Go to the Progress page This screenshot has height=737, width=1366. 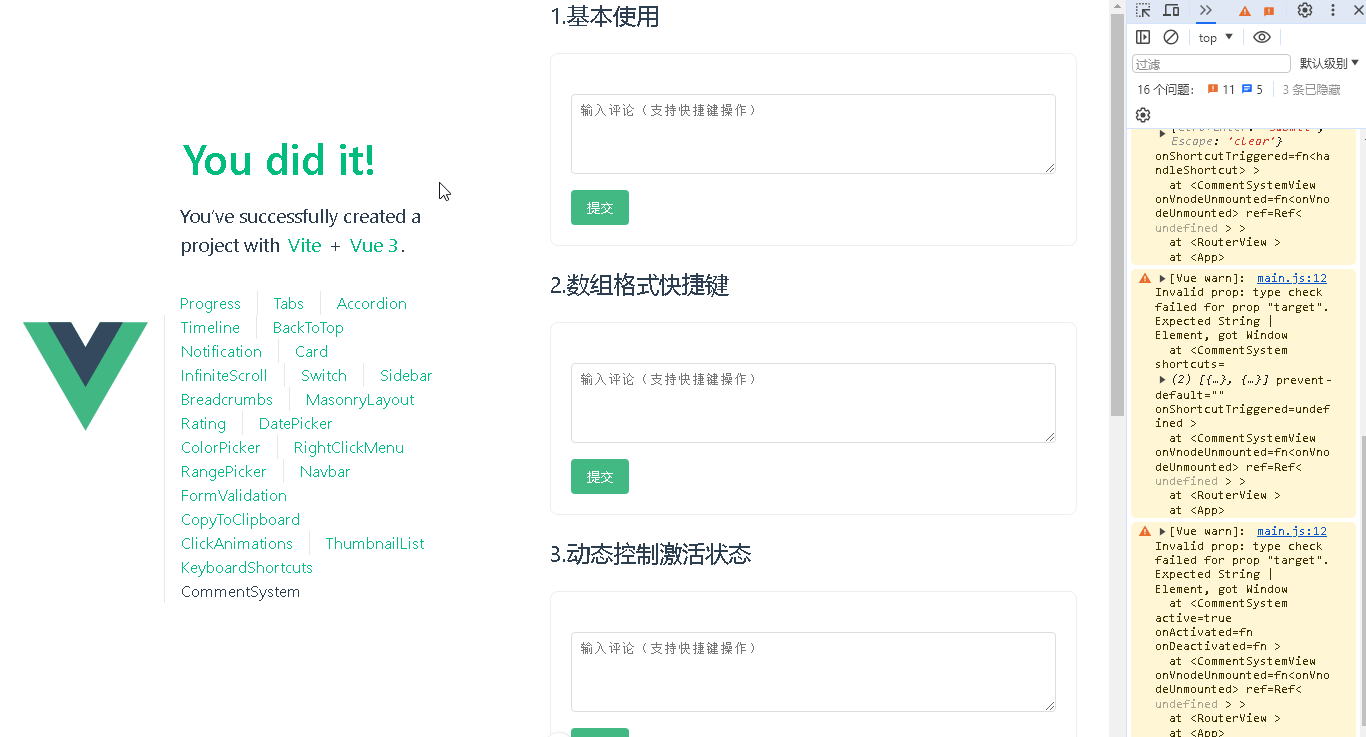pos(210,304)
